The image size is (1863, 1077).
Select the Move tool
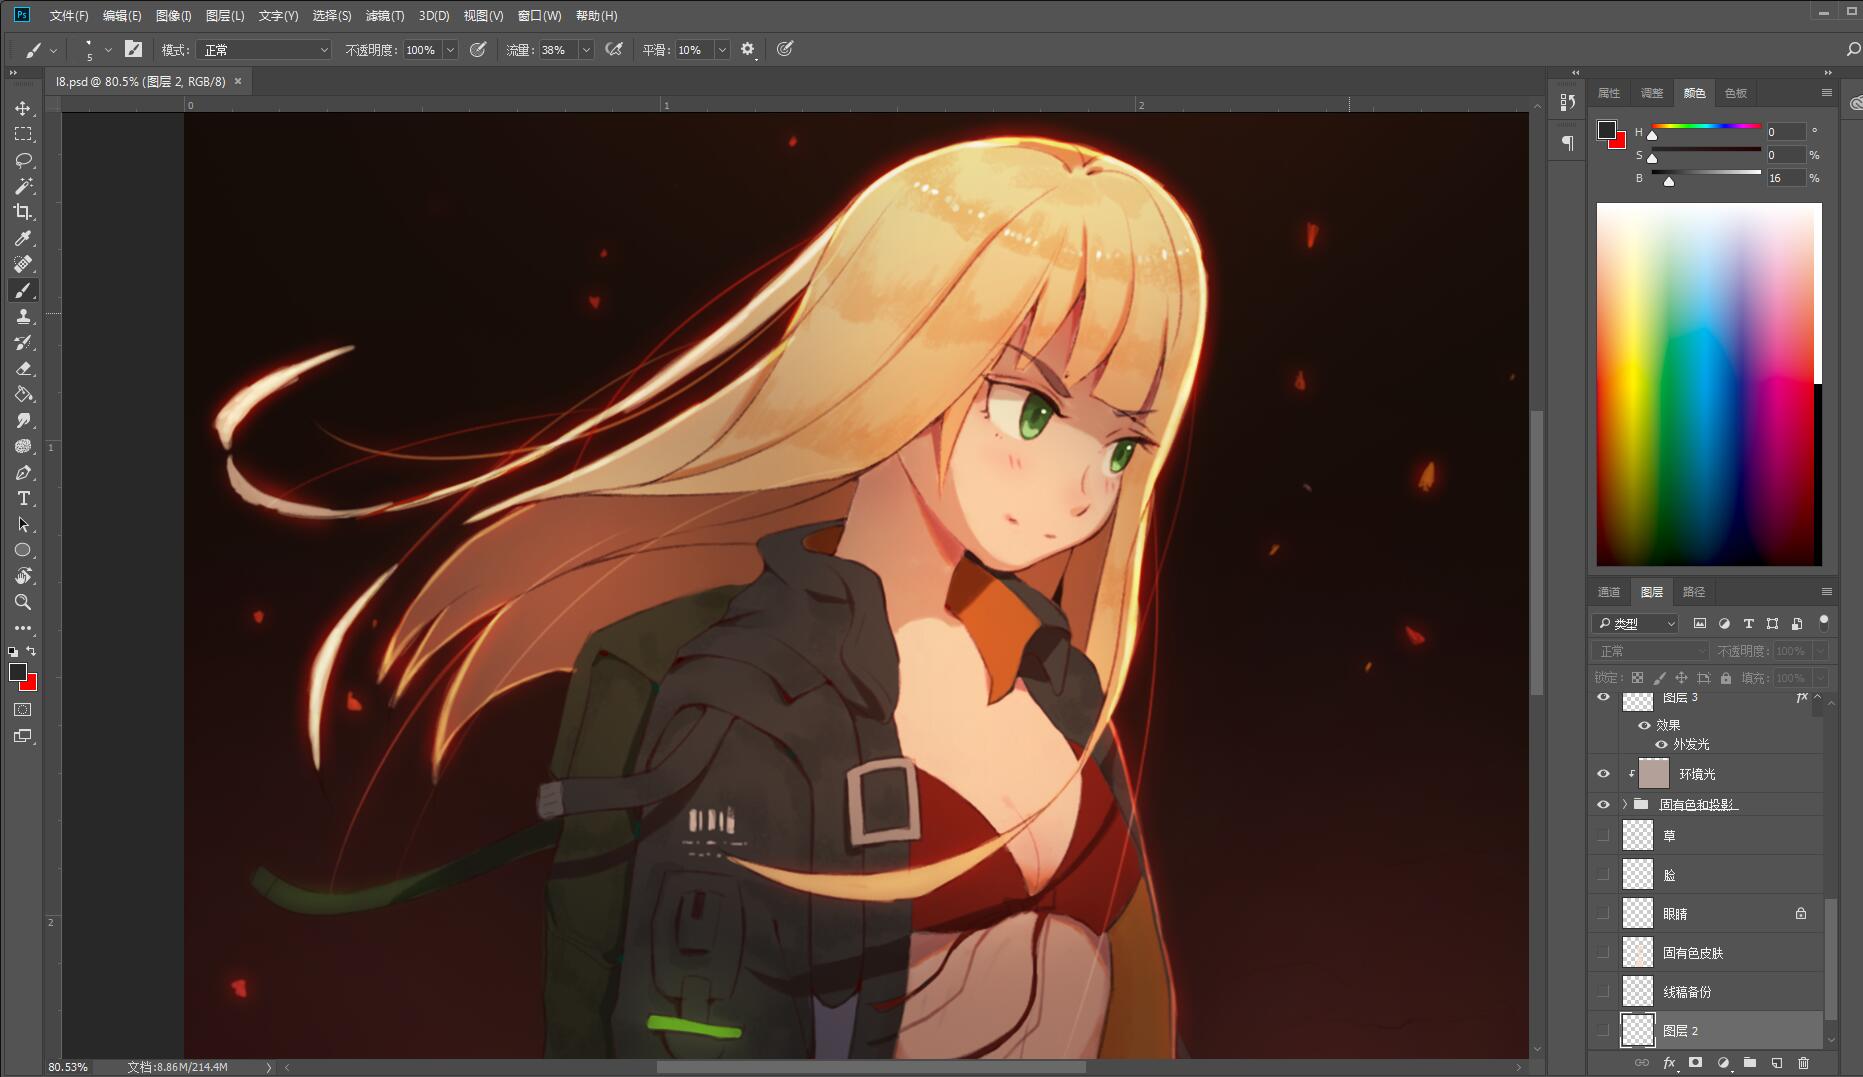coord(23,108)
